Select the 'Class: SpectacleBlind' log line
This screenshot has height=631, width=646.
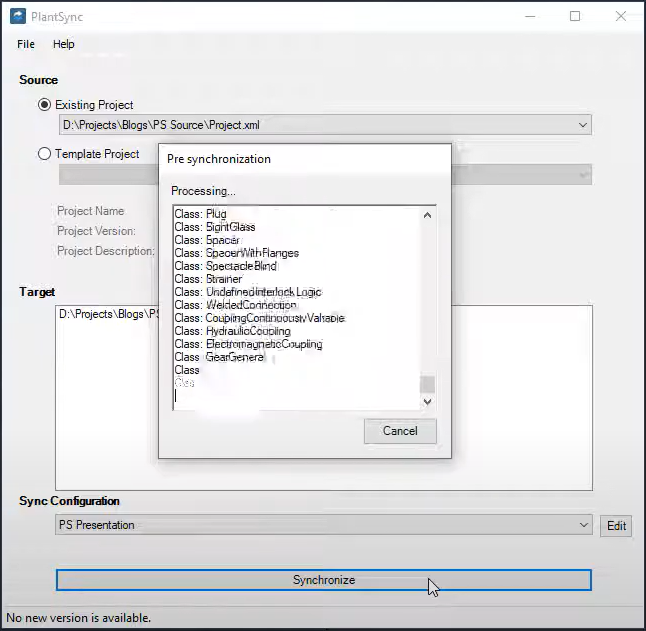coord(225,266)
